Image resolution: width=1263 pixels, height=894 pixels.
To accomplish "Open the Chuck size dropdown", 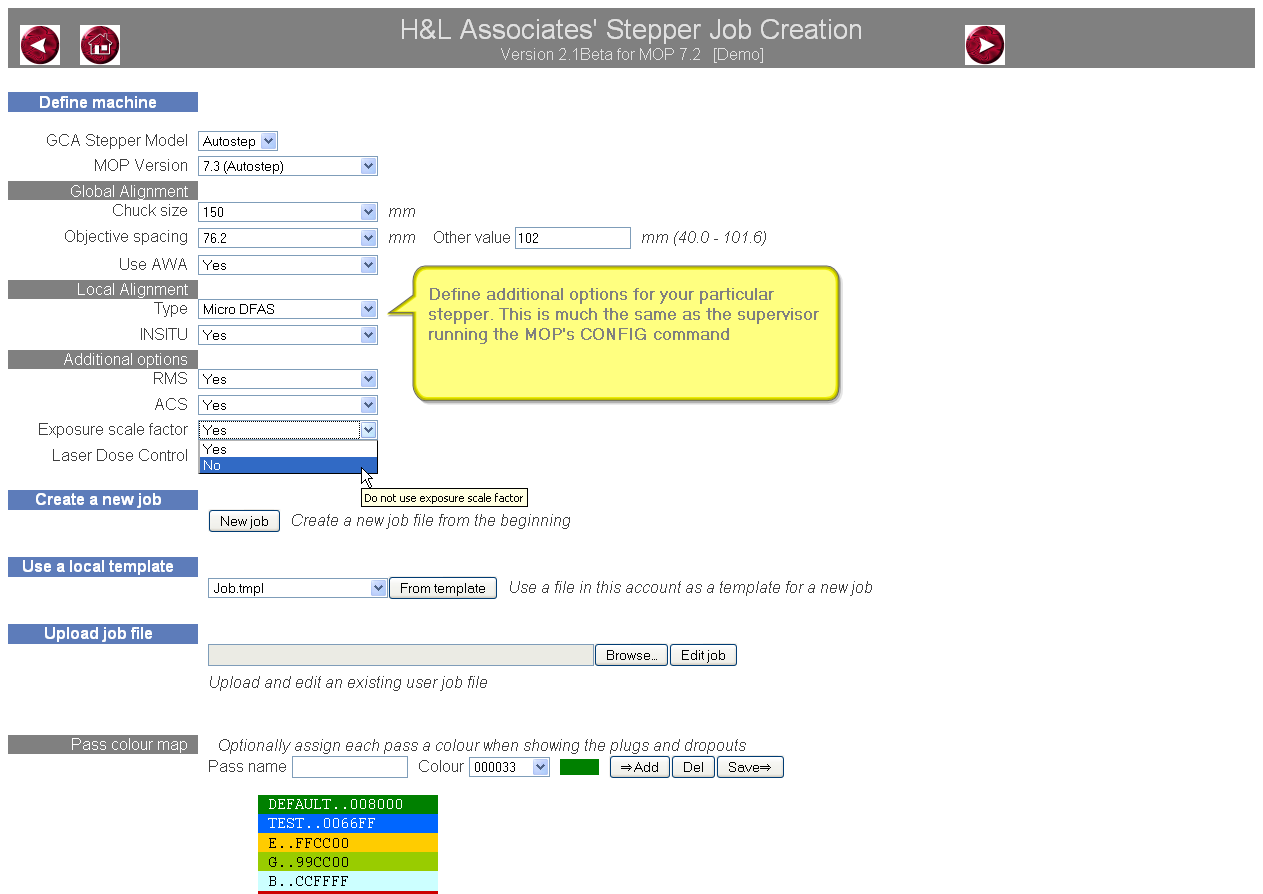I will coord(288,212).
